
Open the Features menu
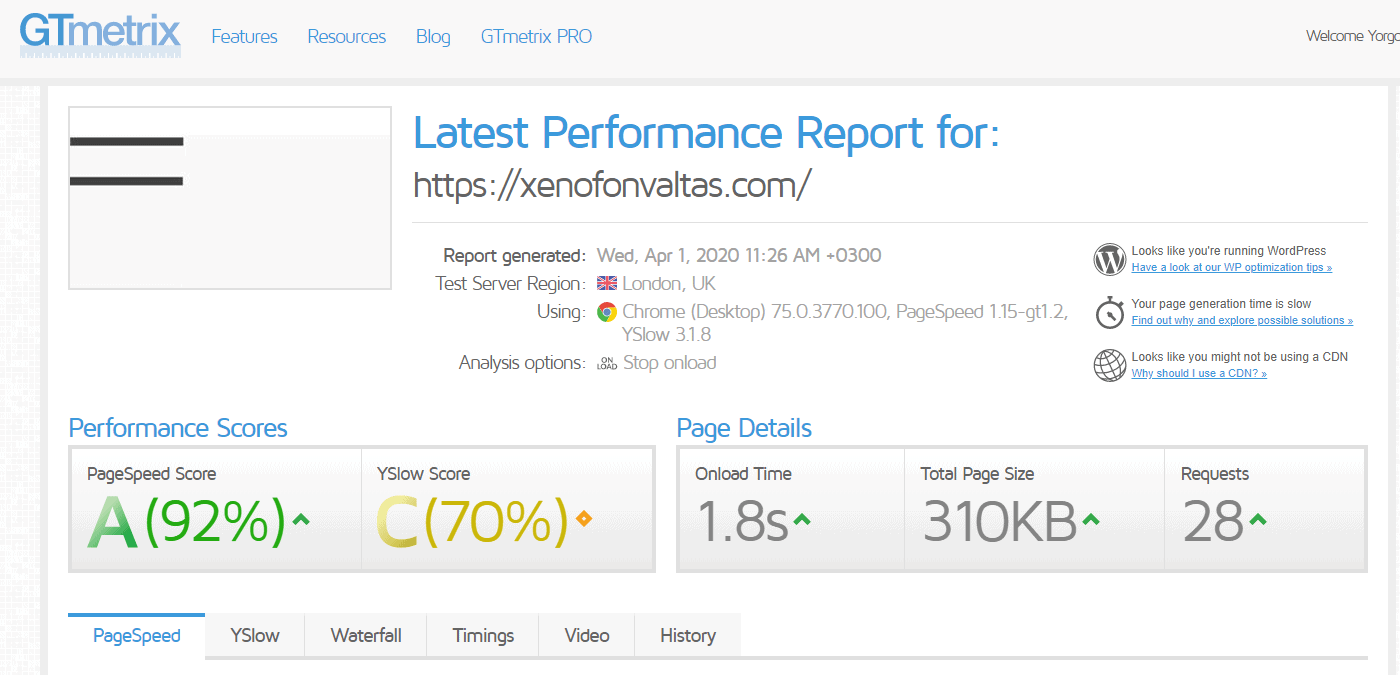point(245,37)
